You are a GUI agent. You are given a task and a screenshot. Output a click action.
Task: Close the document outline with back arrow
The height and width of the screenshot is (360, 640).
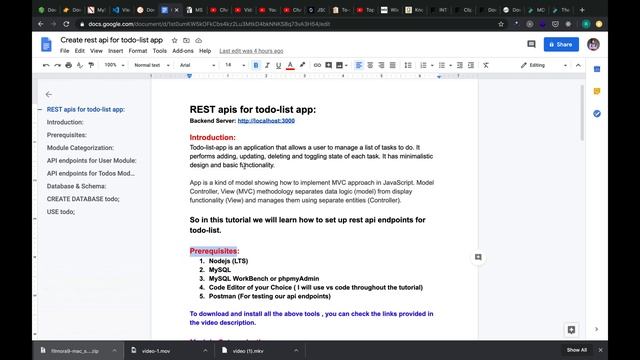pos(49,94)
